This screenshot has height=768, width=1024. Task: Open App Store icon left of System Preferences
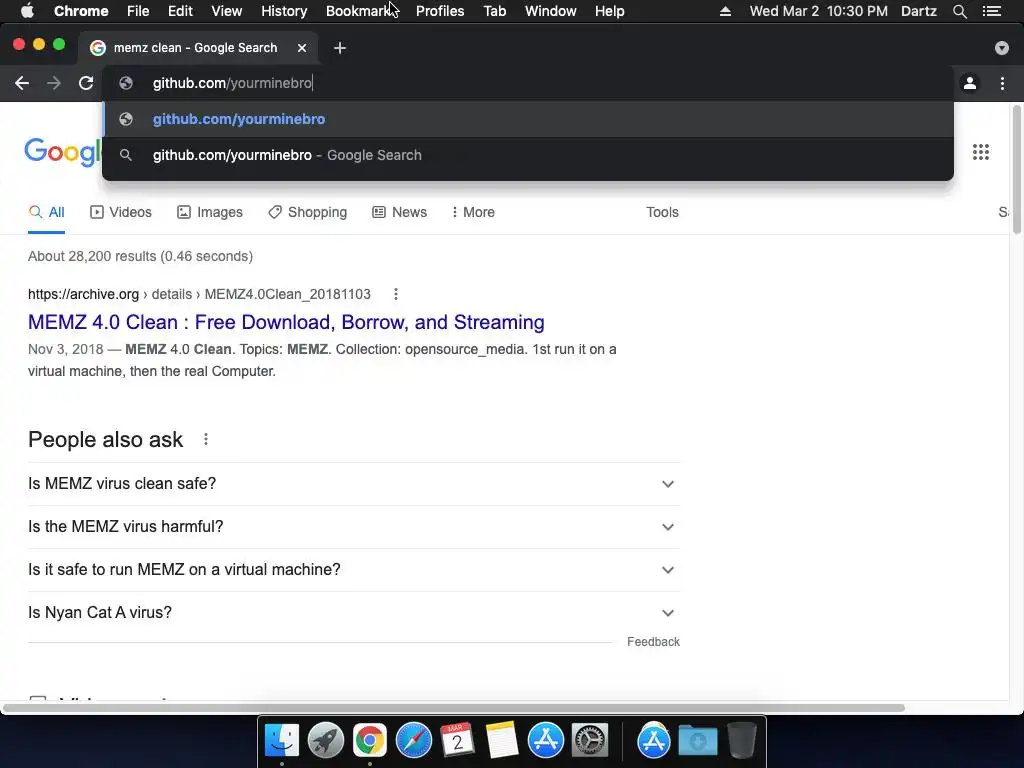click(545, 741)
